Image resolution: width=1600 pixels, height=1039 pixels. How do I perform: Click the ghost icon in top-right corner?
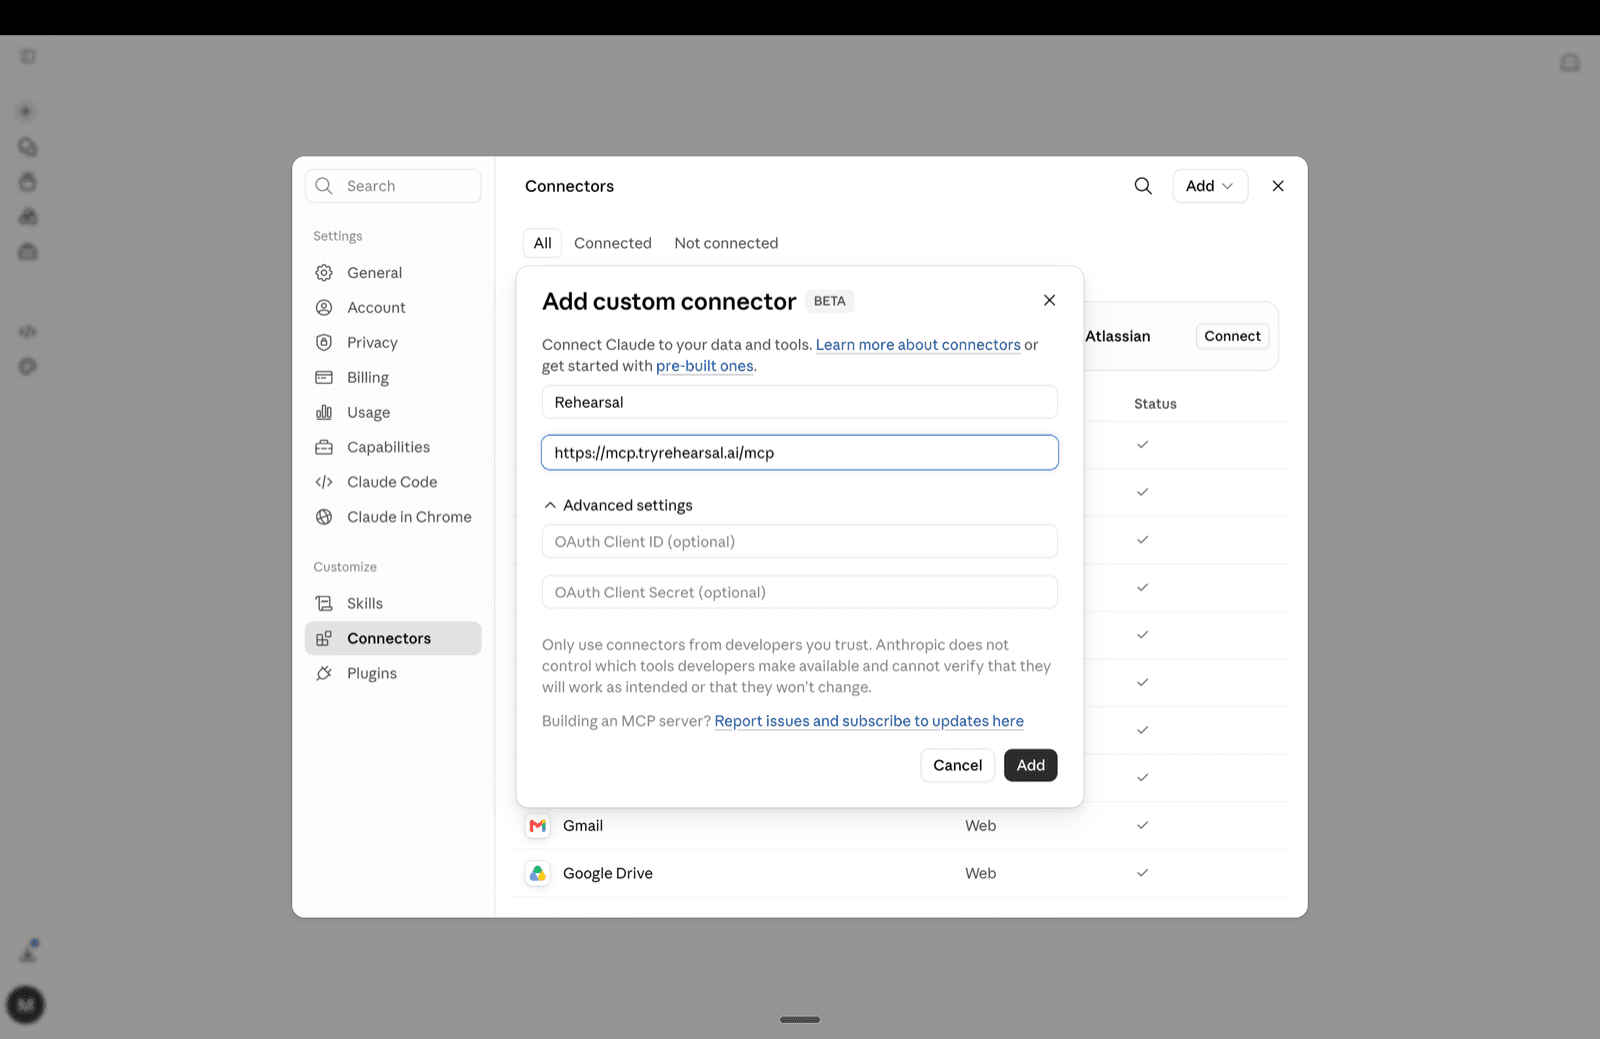click(1570, 63)
